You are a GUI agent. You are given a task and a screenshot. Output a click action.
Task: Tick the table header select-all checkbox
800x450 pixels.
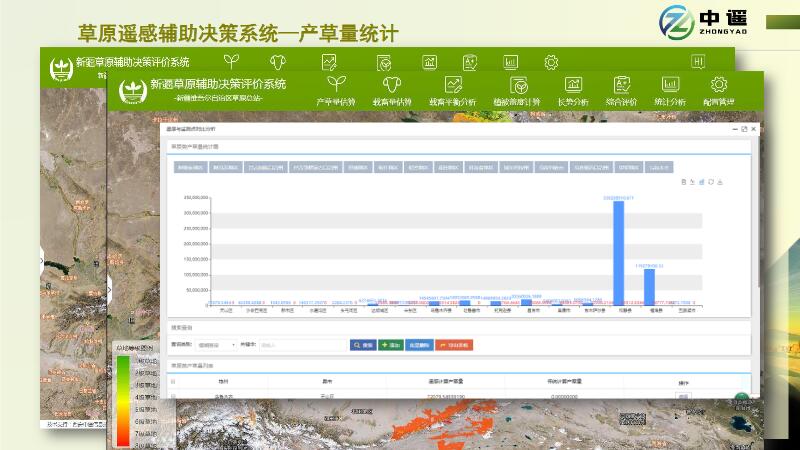click(x=173, y=382)
